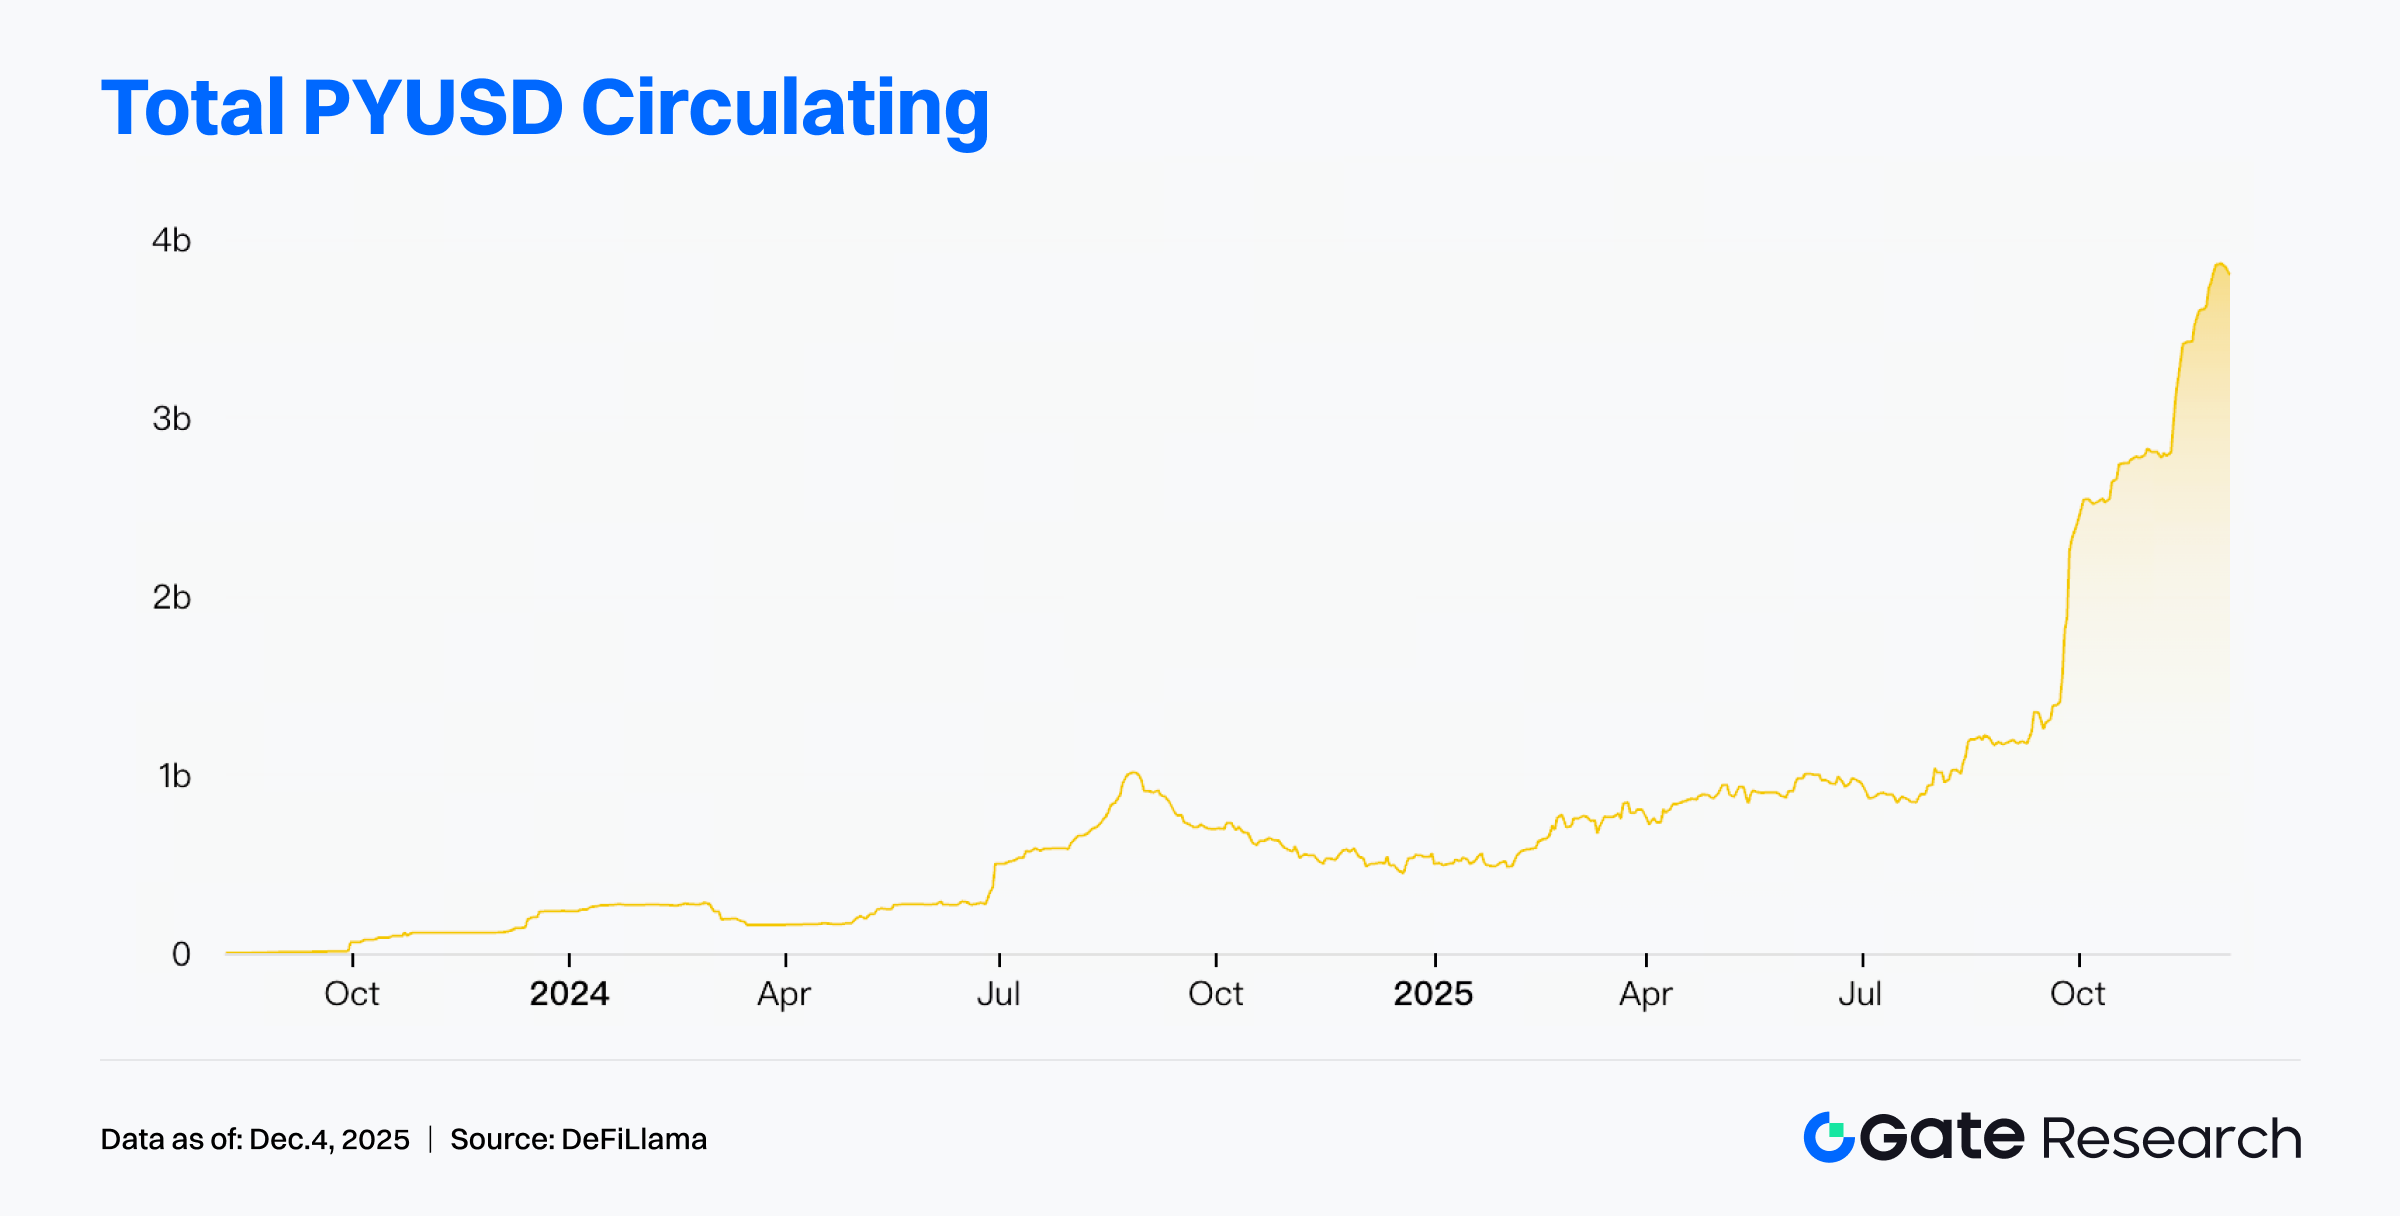The height and width of the screenshot is (1216, 2400).
Task: Select the 1b y-axis label
Action: pyautogui.click(x=174, y=776)
